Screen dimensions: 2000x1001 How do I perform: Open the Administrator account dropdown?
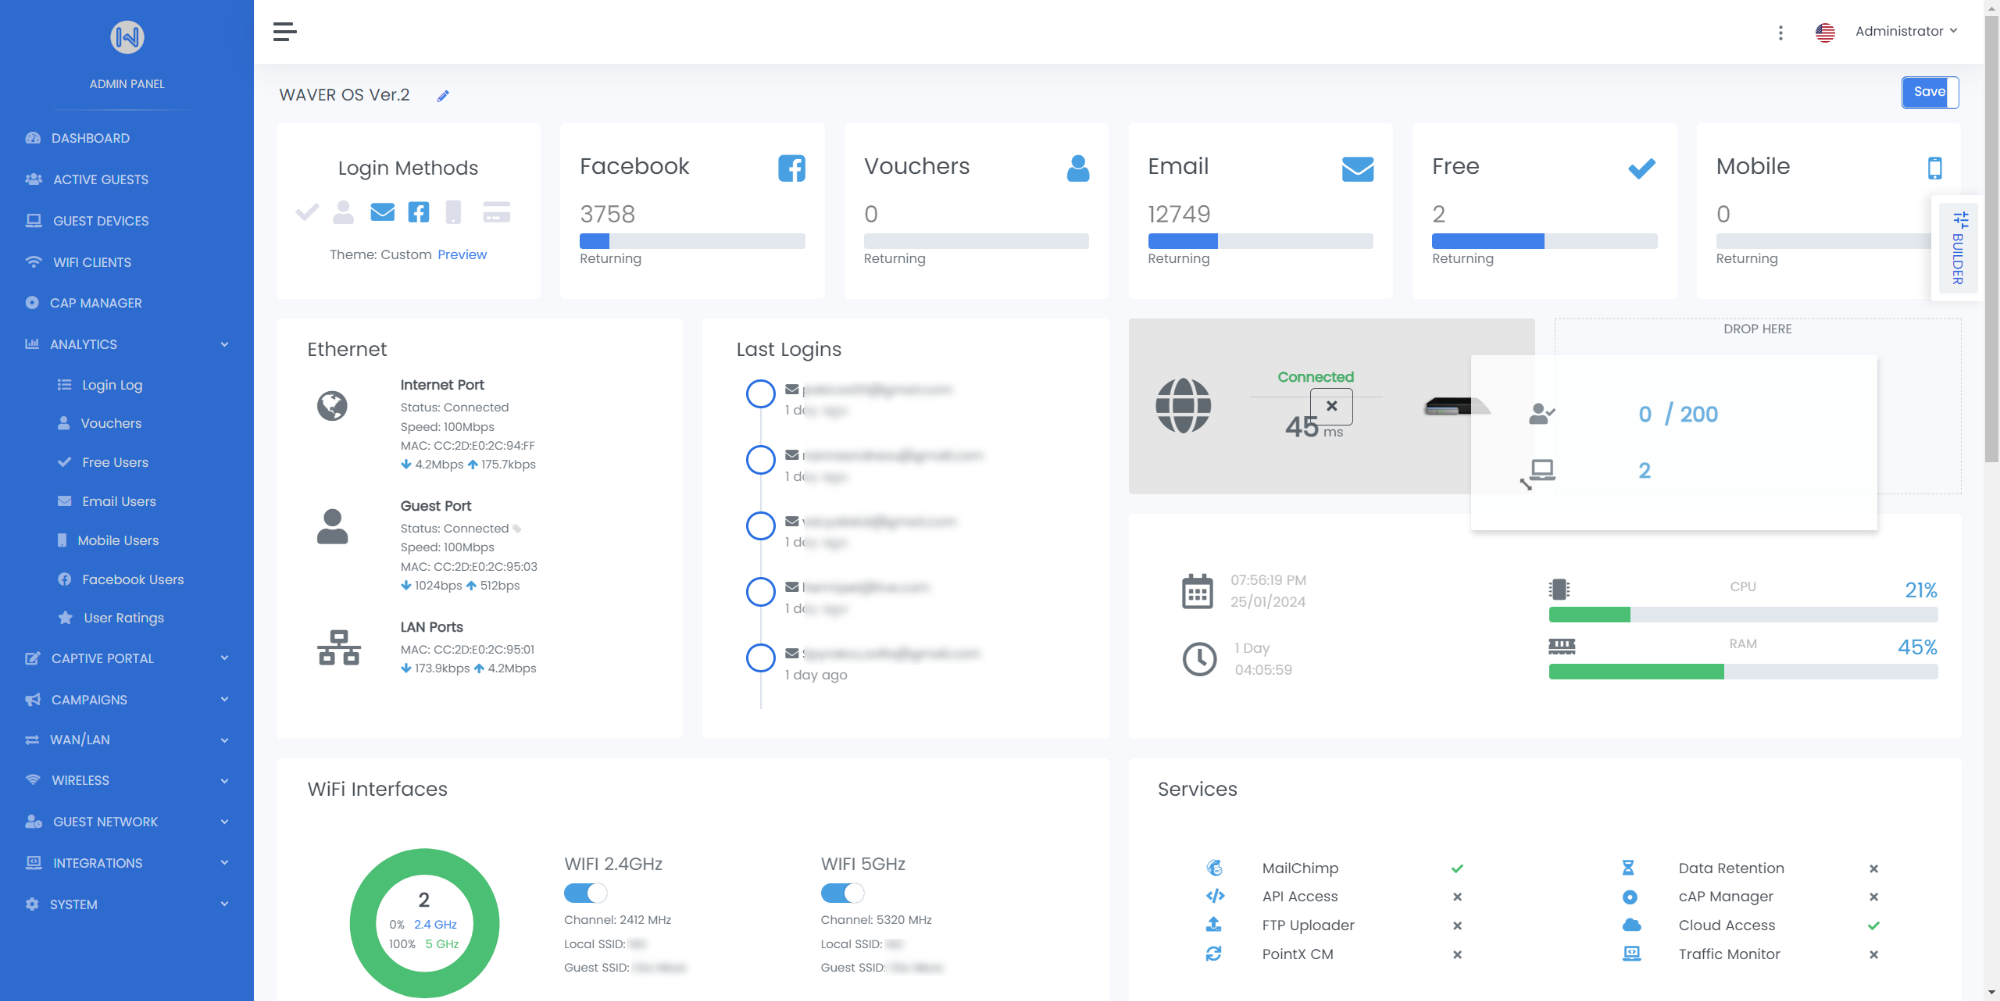click(x=1905, y=32)
